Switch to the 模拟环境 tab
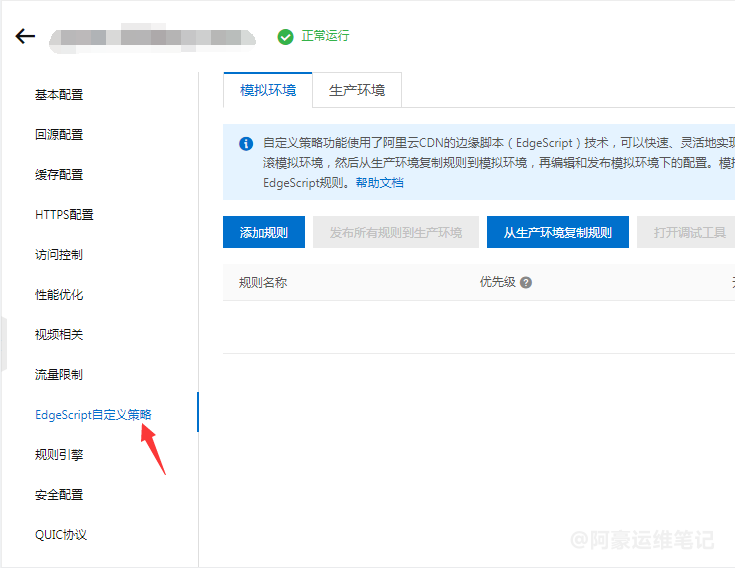Image resolution: width=735 pixels, height=568 pixels. pyautogui.click(x=268, y=90)
